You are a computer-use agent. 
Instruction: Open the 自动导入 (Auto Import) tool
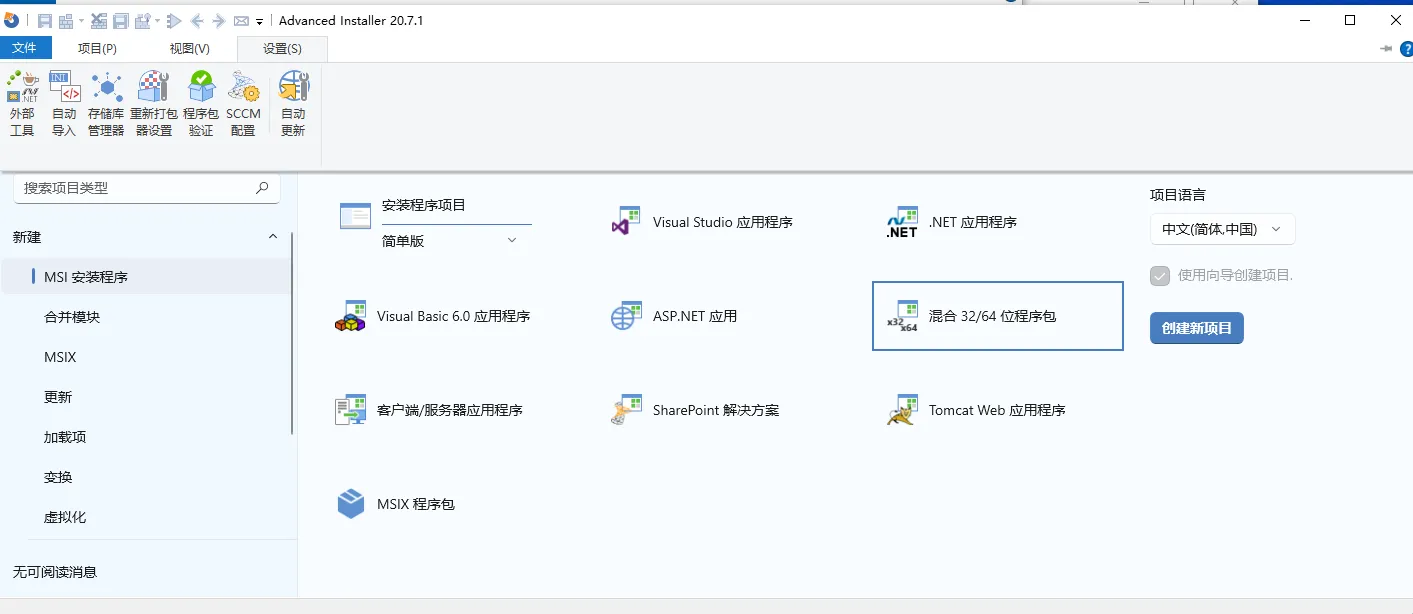click(x=64, y=100)
